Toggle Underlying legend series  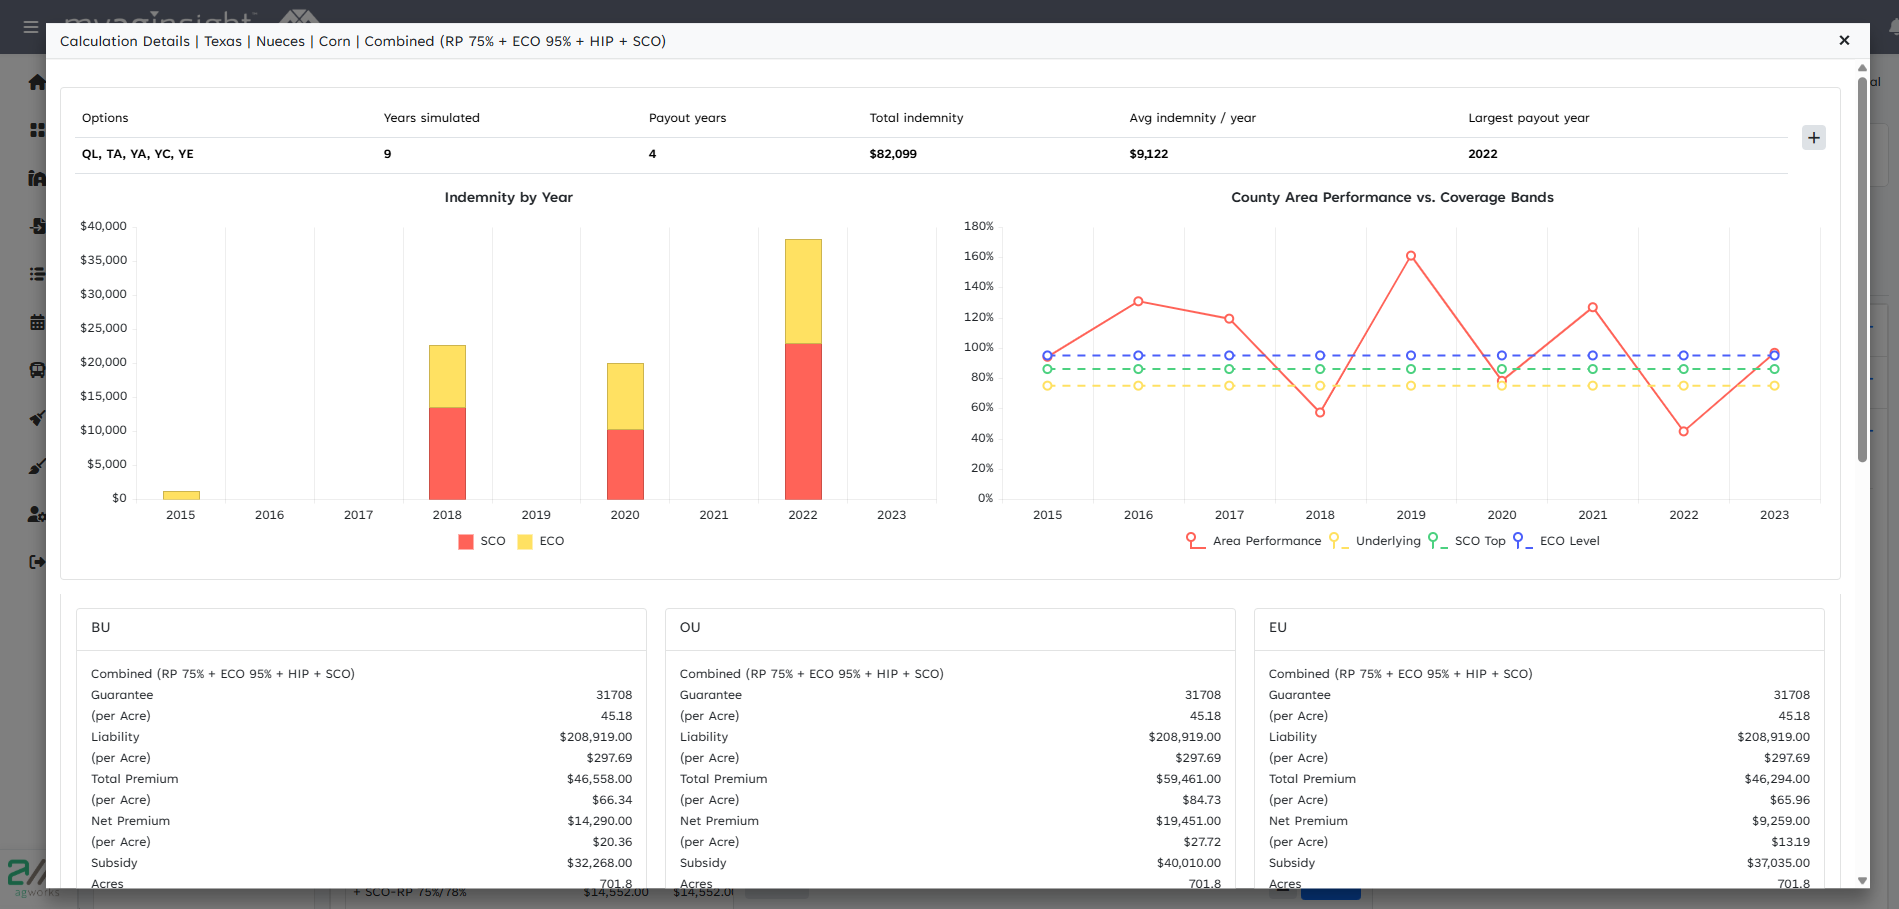click(1374, 541)
